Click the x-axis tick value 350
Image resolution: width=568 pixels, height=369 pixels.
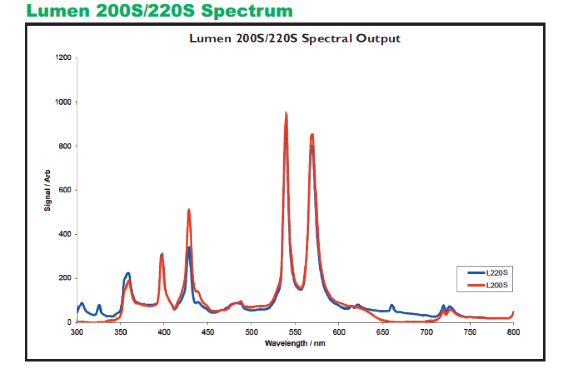click(x=120, y=332)
